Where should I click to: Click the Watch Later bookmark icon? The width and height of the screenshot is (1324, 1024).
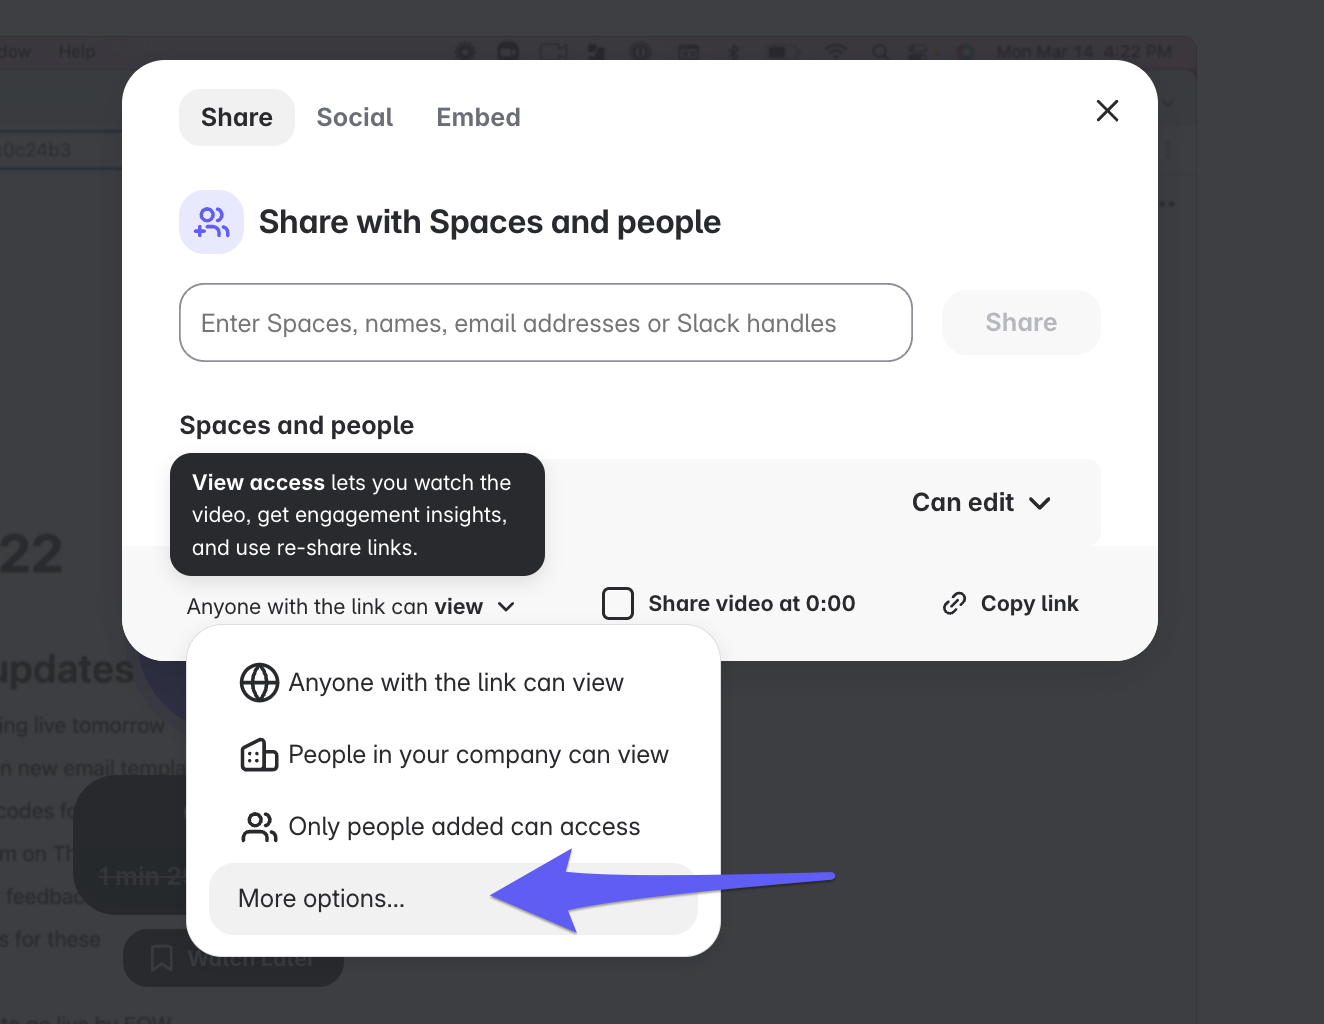point(161,958)
